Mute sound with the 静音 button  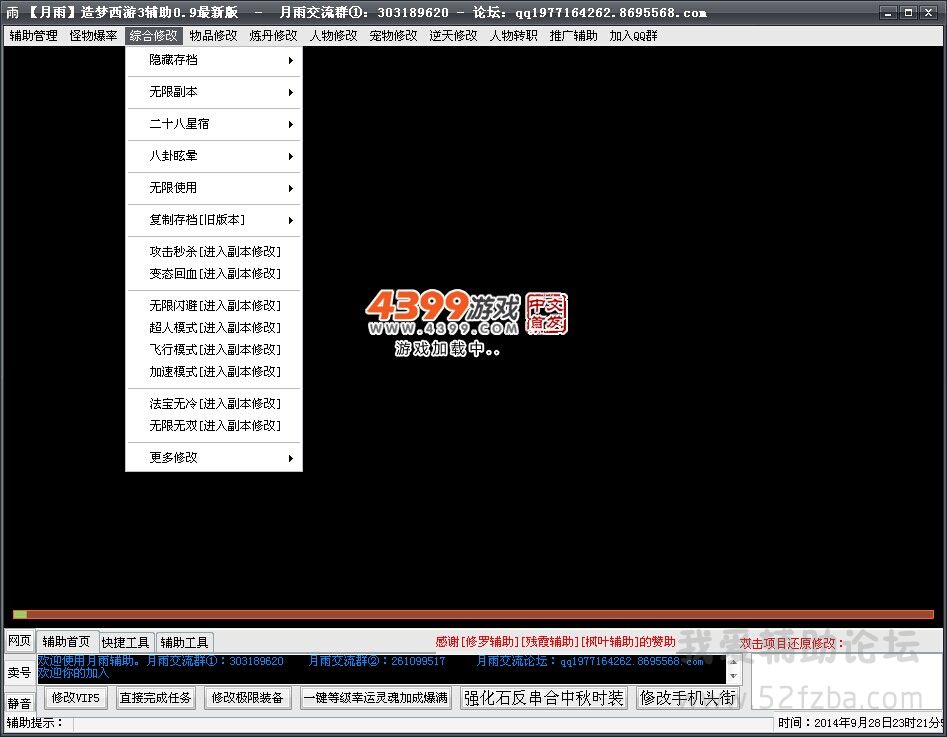[19, 703]
